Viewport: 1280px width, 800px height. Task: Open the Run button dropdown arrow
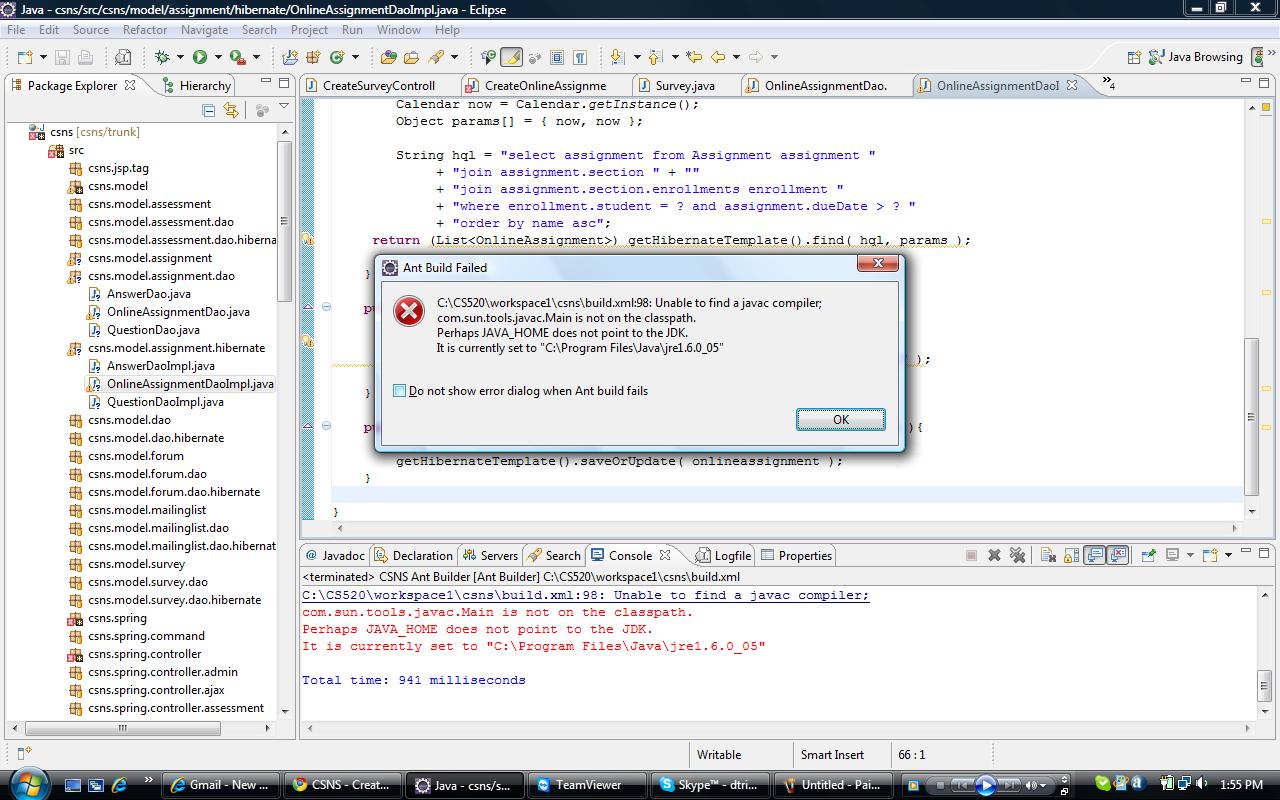click(x=218, y=57)
